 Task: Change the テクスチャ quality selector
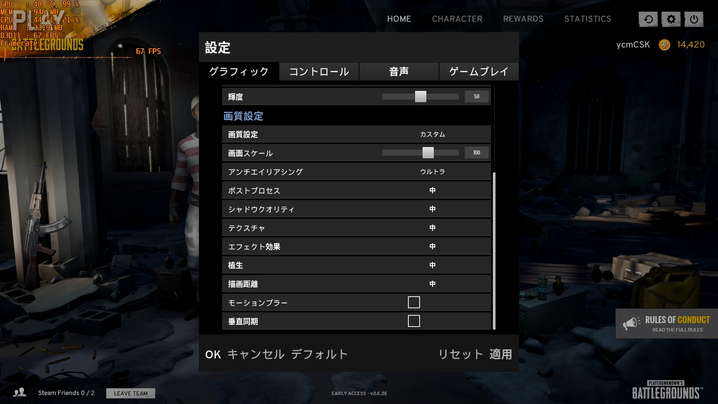pyautogui.click(x=432, y=228)
